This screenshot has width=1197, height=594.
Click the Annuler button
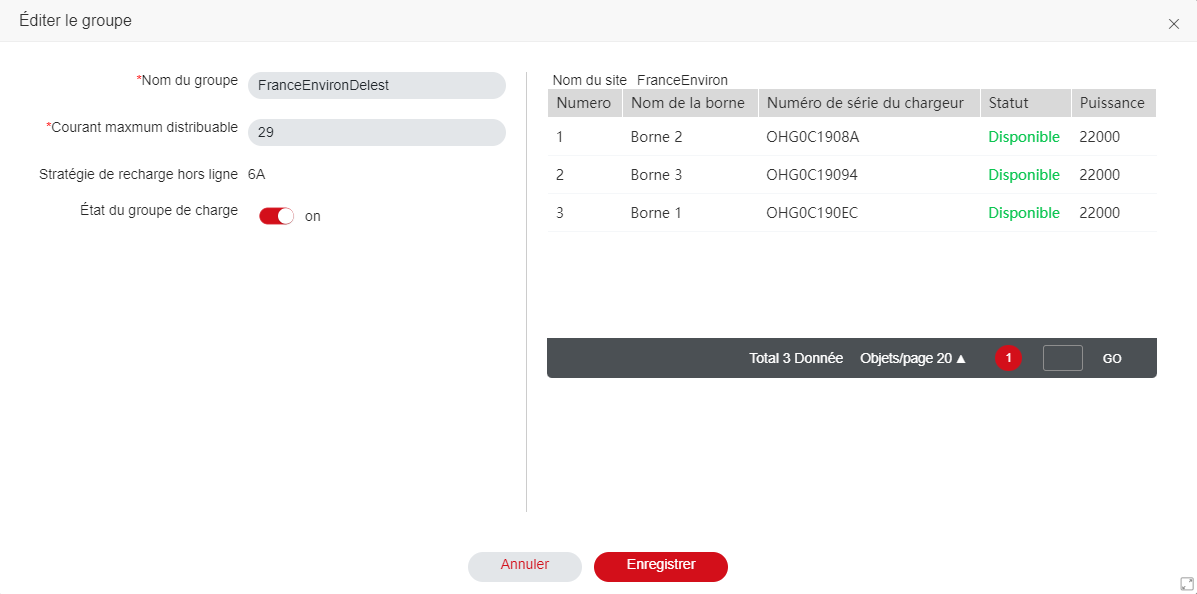[x=524, y=566]
